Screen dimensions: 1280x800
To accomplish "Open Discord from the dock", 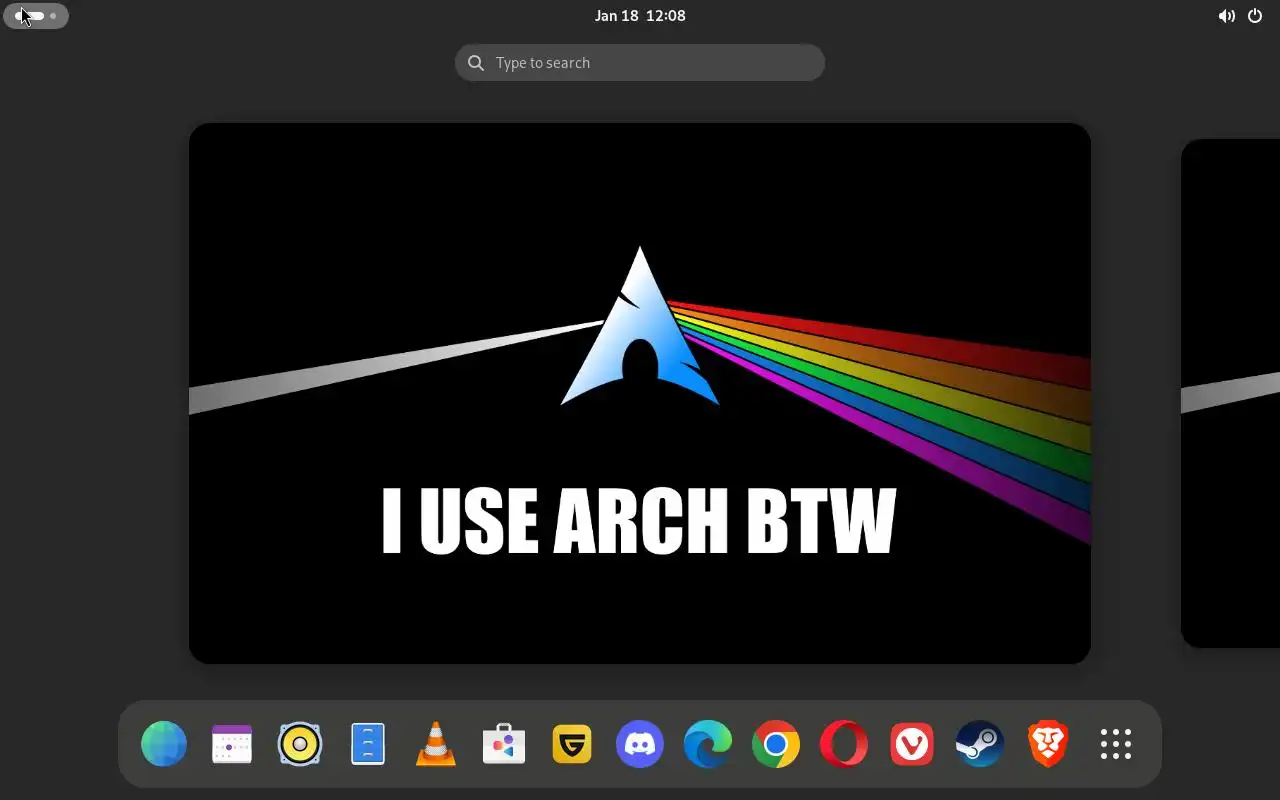I will pos(640,744).
